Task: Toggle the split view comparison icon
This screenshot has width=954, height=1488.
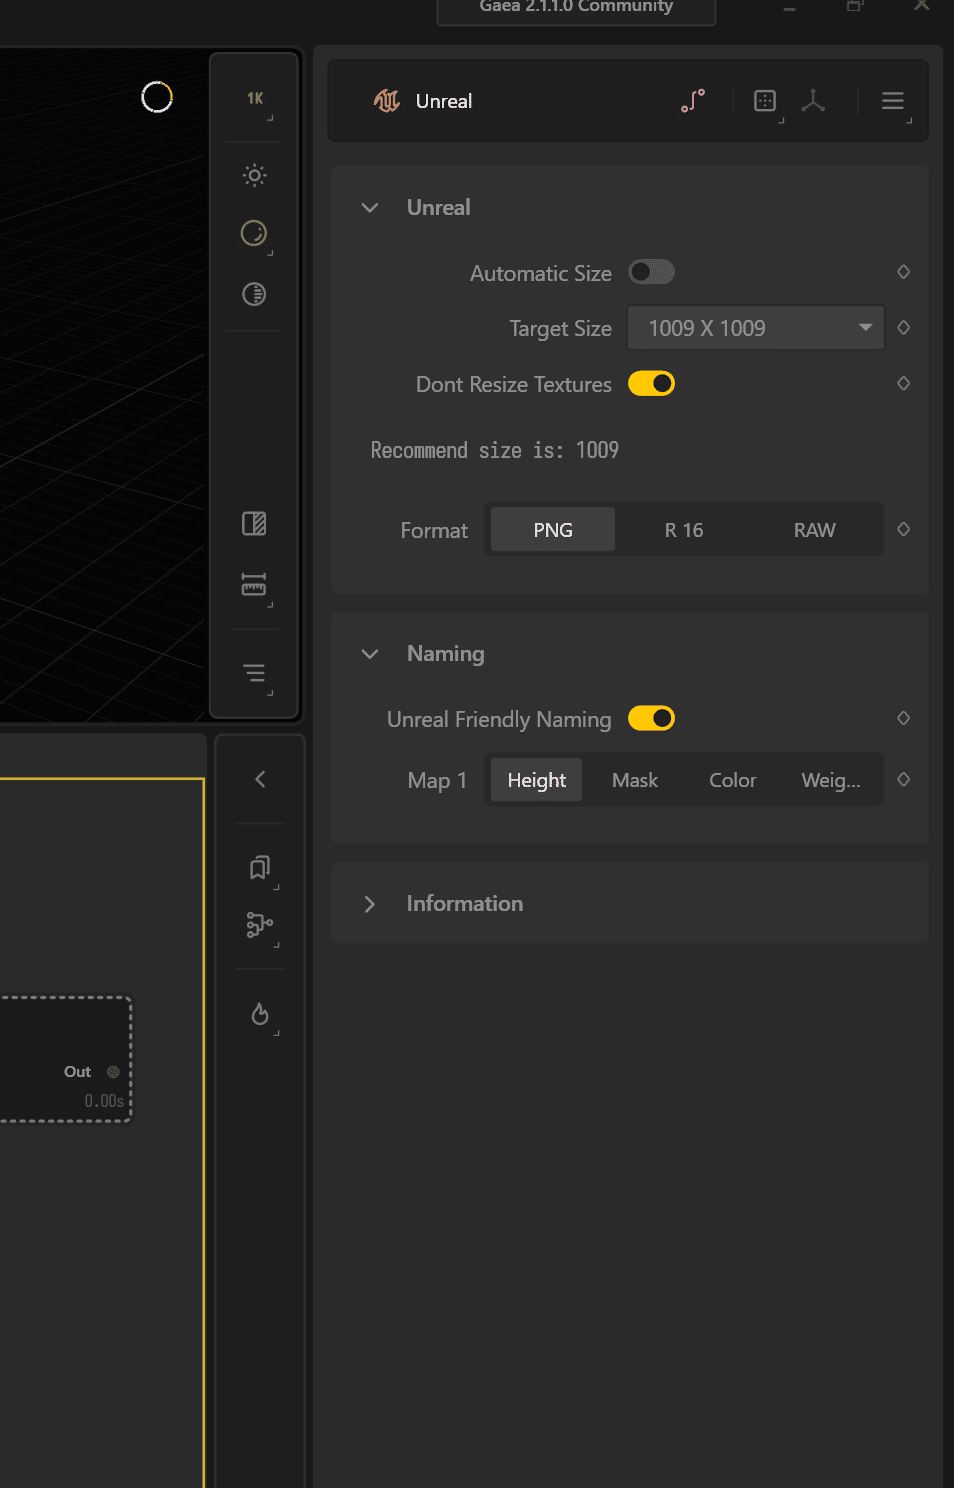Action: click(255, 524)
